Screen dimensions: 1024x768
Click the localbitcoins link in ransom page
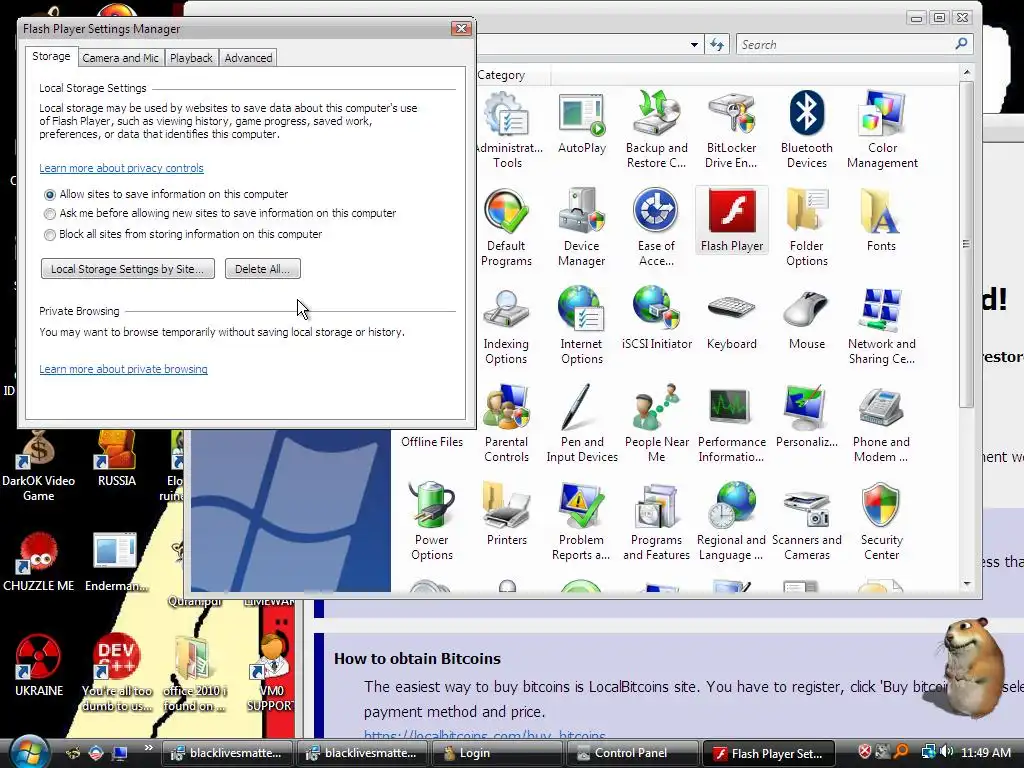(x=485, y=736)
